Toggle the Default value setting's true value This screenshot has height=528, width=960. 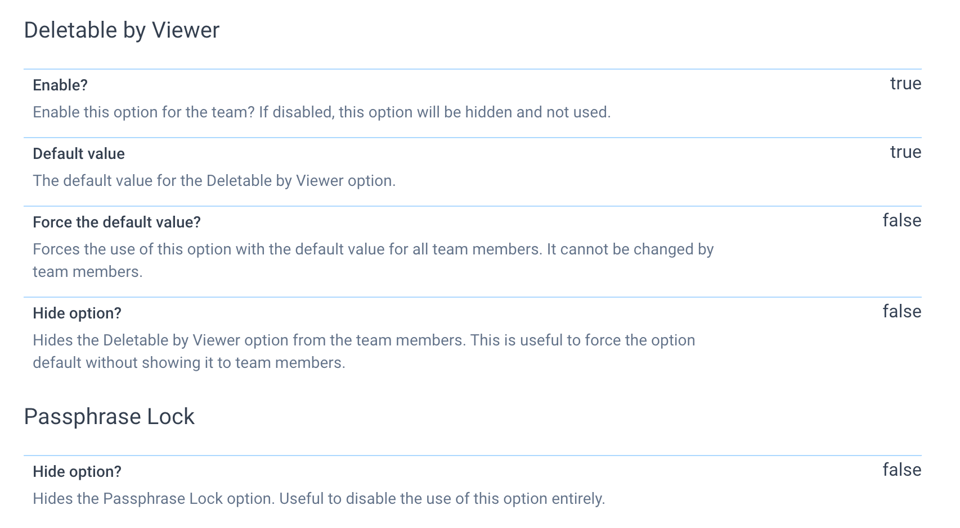[905, 152]
